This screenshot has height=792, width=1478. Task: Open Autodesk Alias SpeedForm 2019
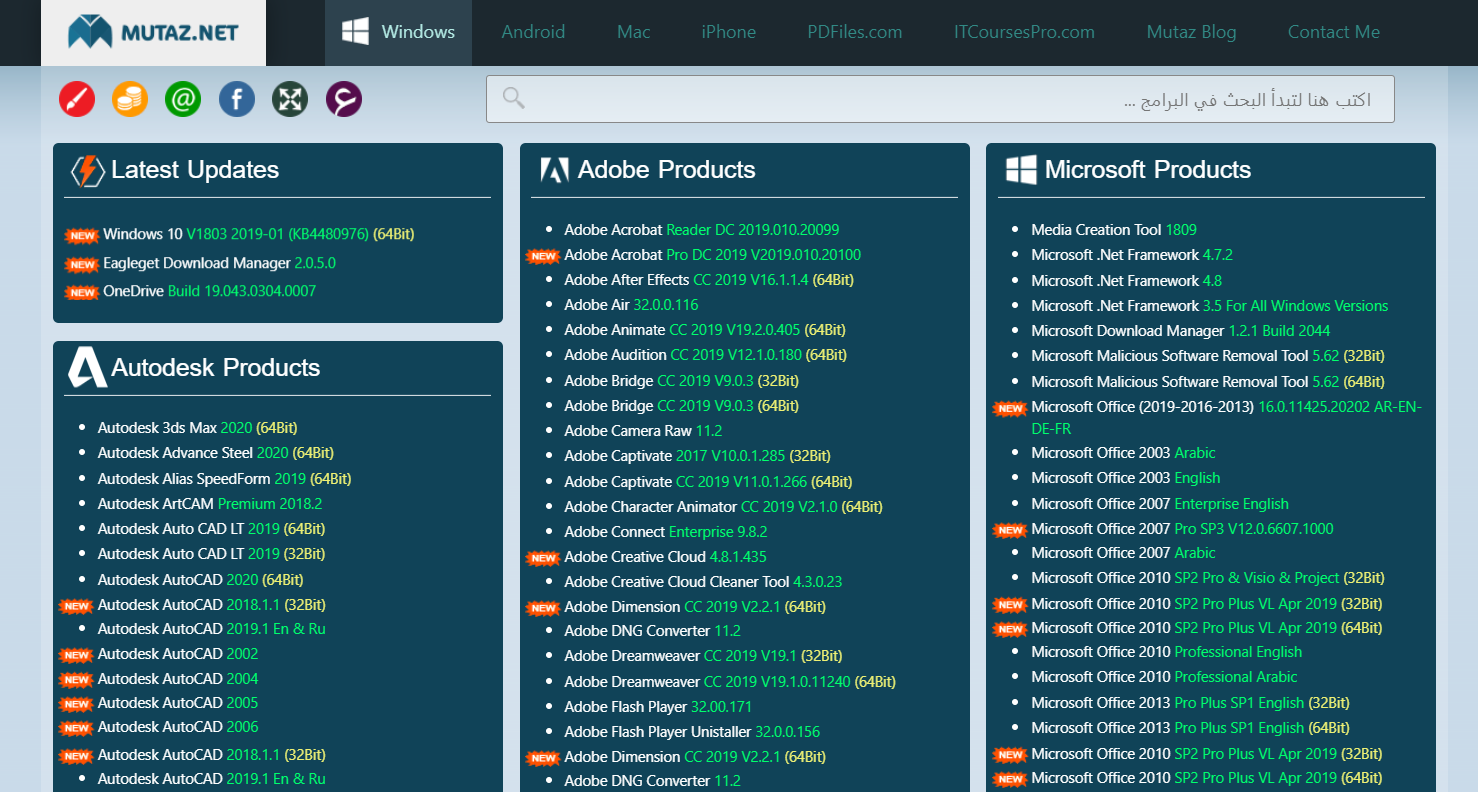click(224, 479)
